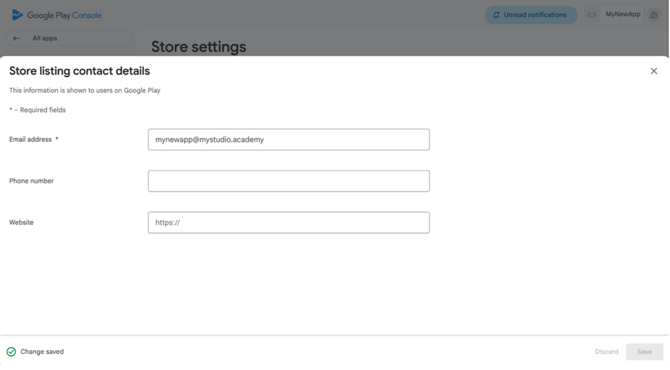Click the Website label

[x=21, y=222]
